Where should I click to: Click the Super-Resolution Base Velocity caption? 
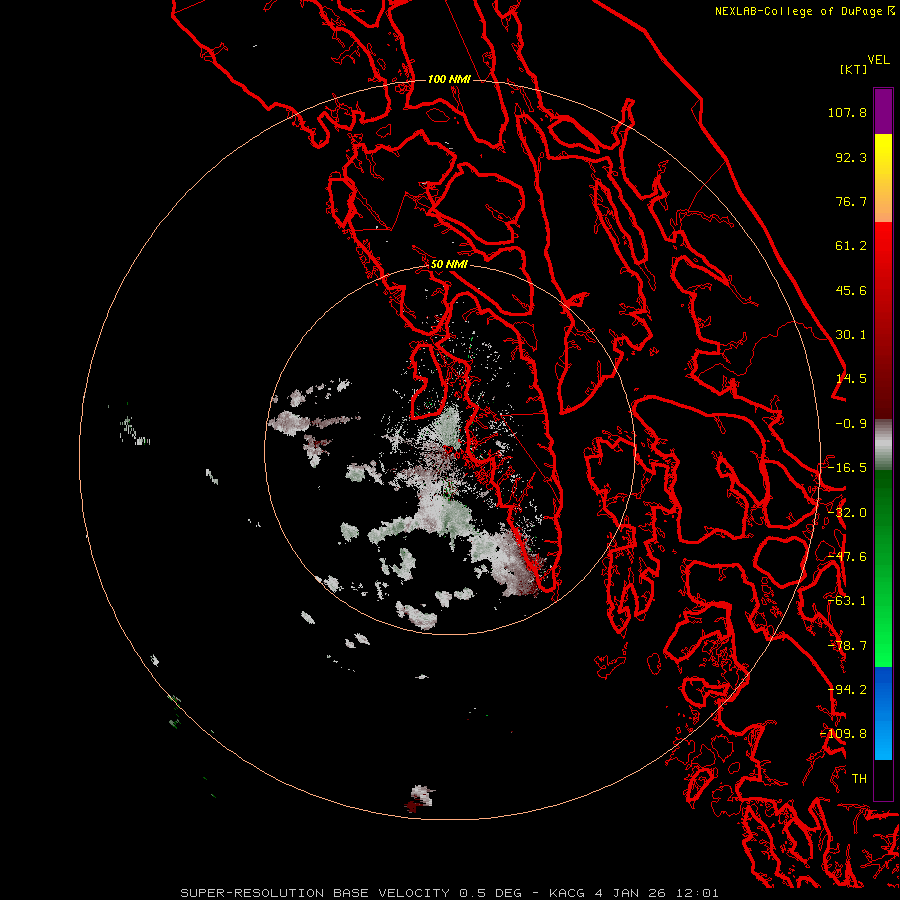coord(449,893)
